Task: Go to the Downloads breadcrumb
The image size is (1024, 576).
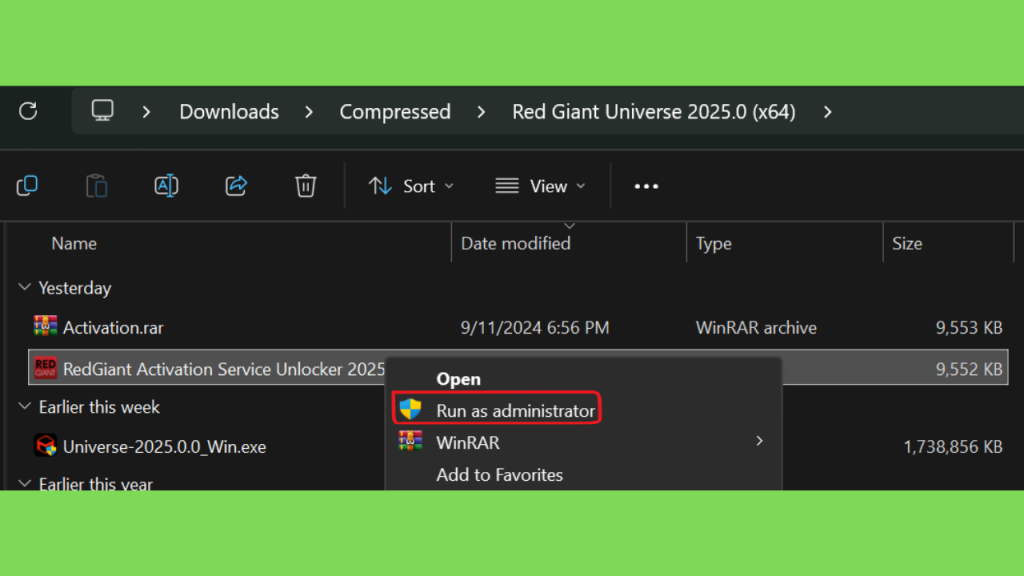Action: [x=229, y=112]
